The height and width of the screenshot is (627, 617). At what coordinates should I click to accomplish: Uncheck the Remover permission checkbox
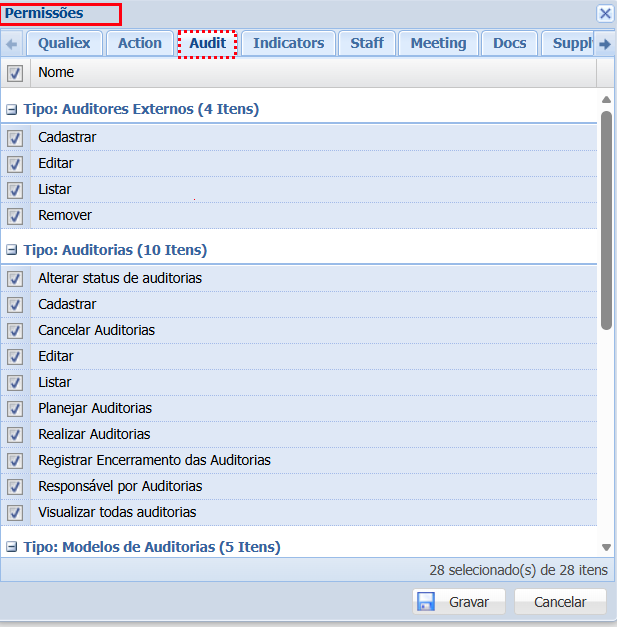click(15, 215)
